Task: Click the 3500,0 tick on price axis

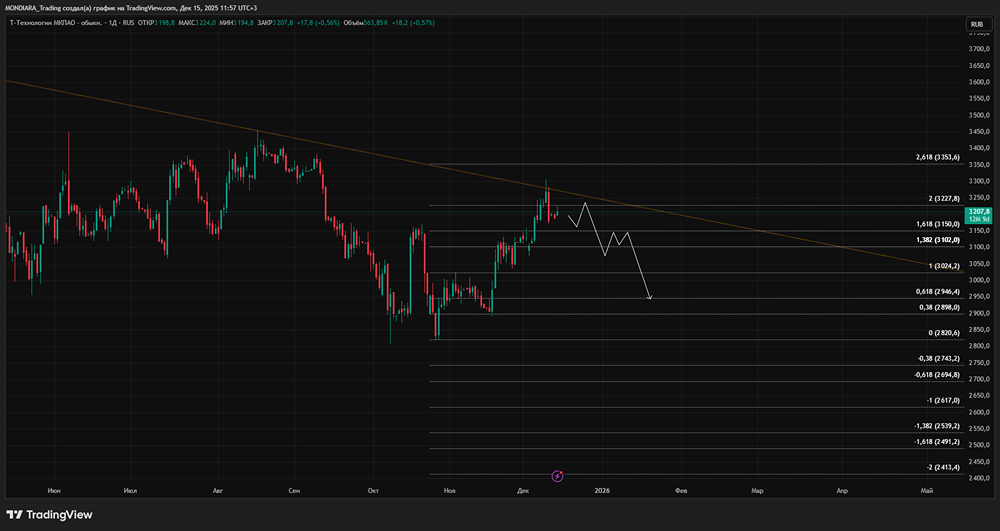Action: tap(979, 115)
